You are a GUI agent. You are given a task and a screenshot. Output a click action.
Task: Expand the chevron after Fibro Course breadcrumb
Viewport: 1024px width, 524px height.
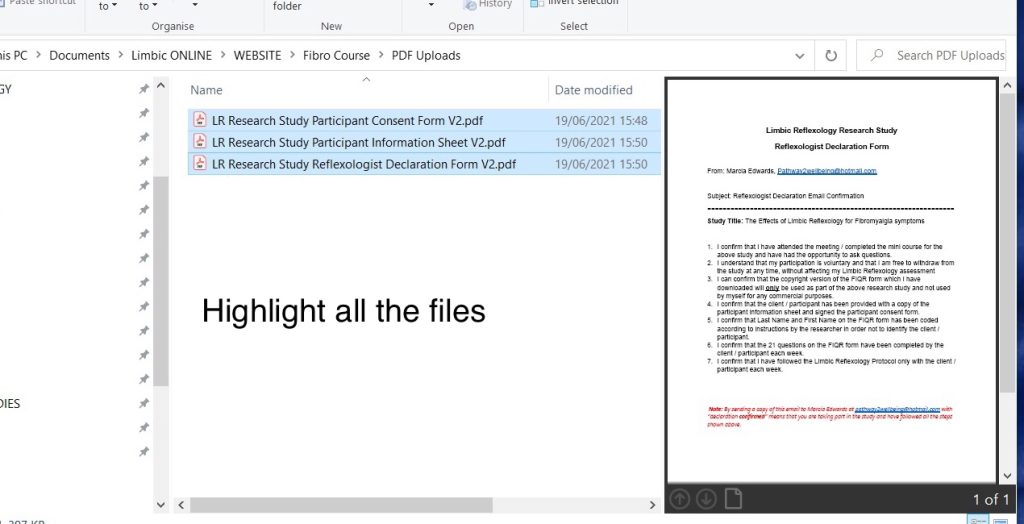pyautogui.click(x=380, y=56)
